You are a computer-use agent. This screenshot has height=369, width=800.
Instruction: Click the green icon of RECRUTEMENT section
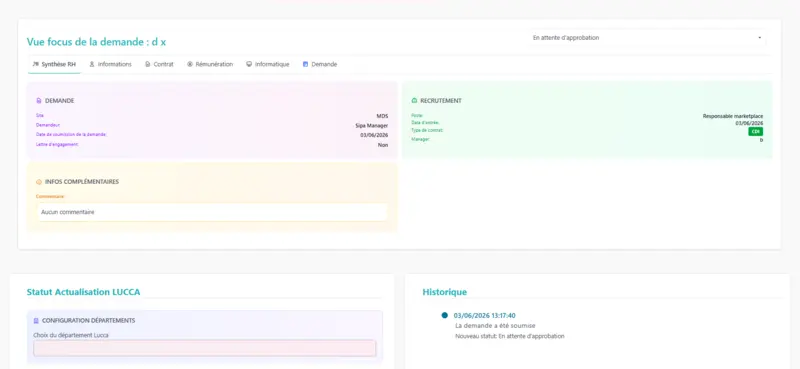pos(414,101)
